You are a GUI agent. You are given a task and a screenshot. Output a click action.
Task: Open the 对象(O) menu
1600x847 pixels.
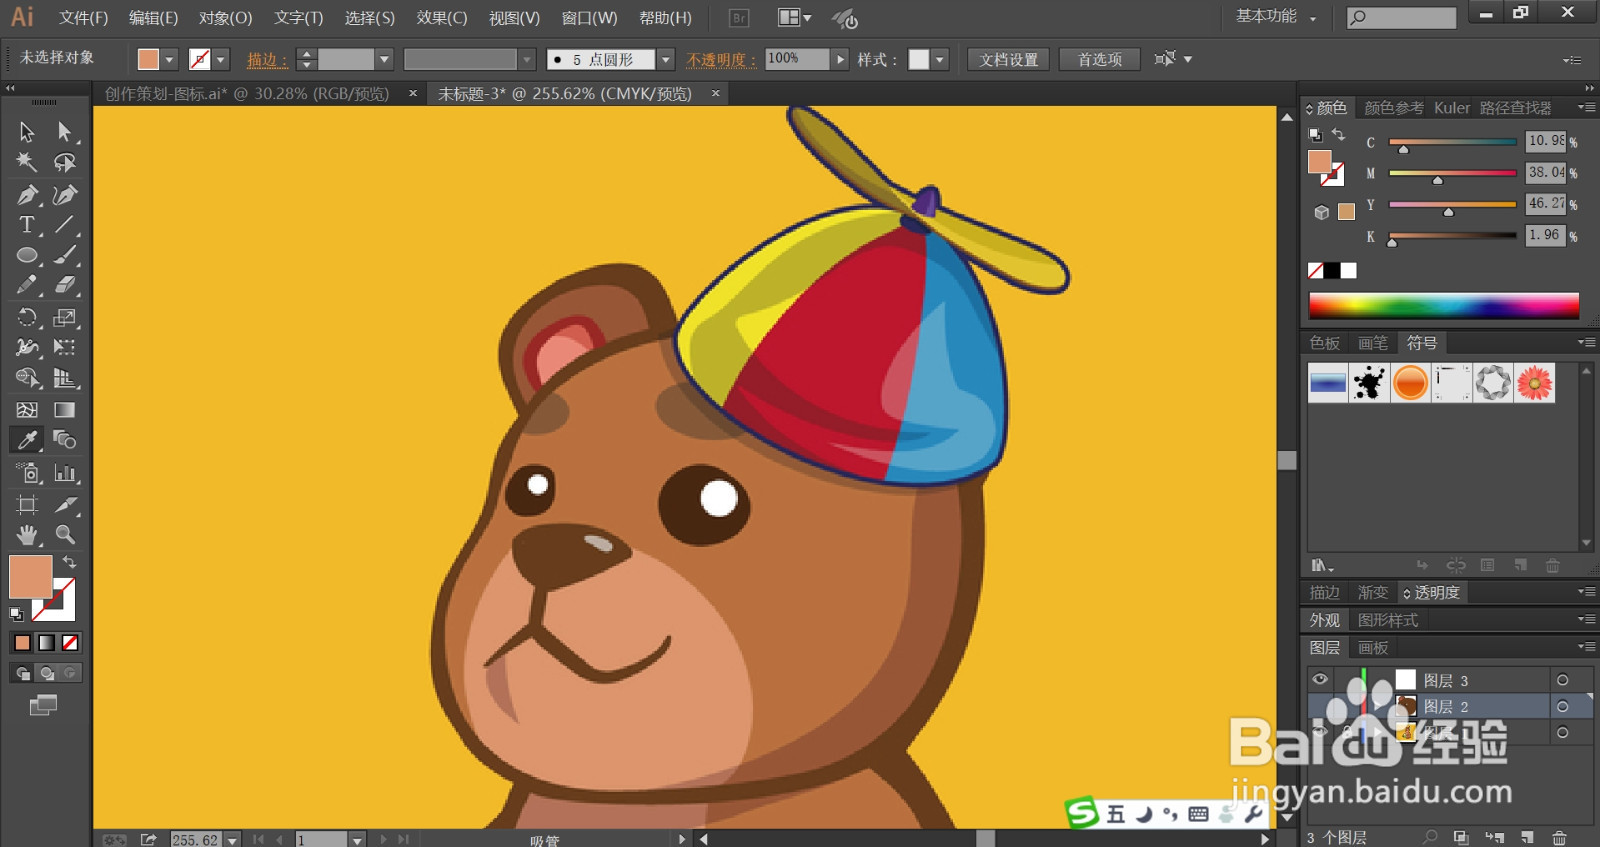(x=225, y=18)
